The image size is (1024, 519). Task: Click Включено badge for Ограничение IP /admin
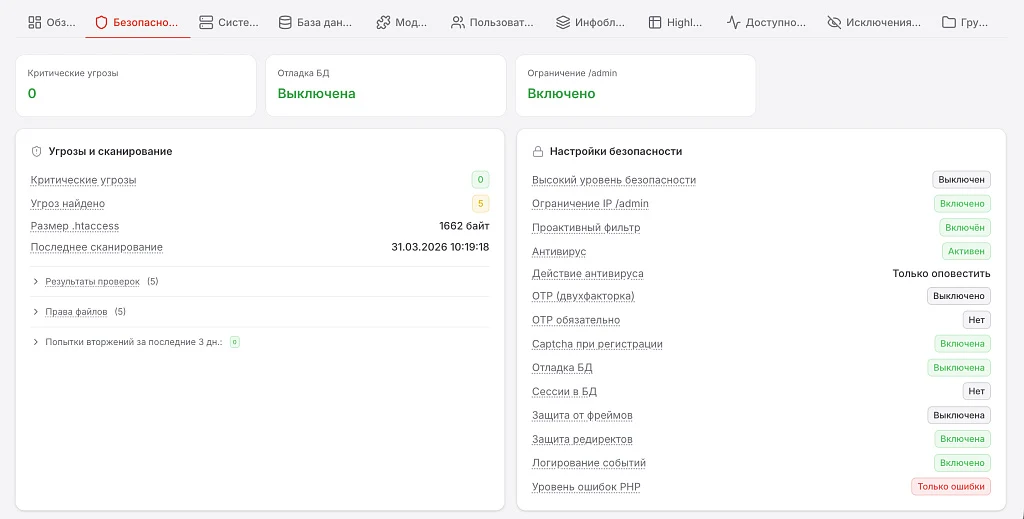pyautogui.click(x=963, y=204)
